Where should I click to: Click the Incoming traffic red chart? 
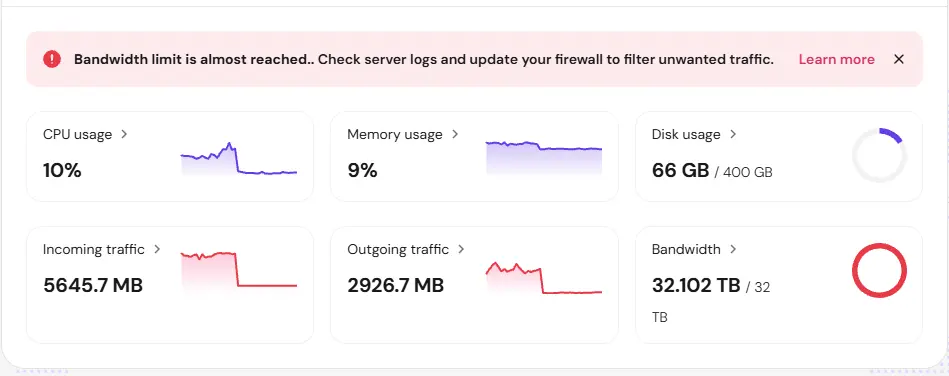[238, 274]
